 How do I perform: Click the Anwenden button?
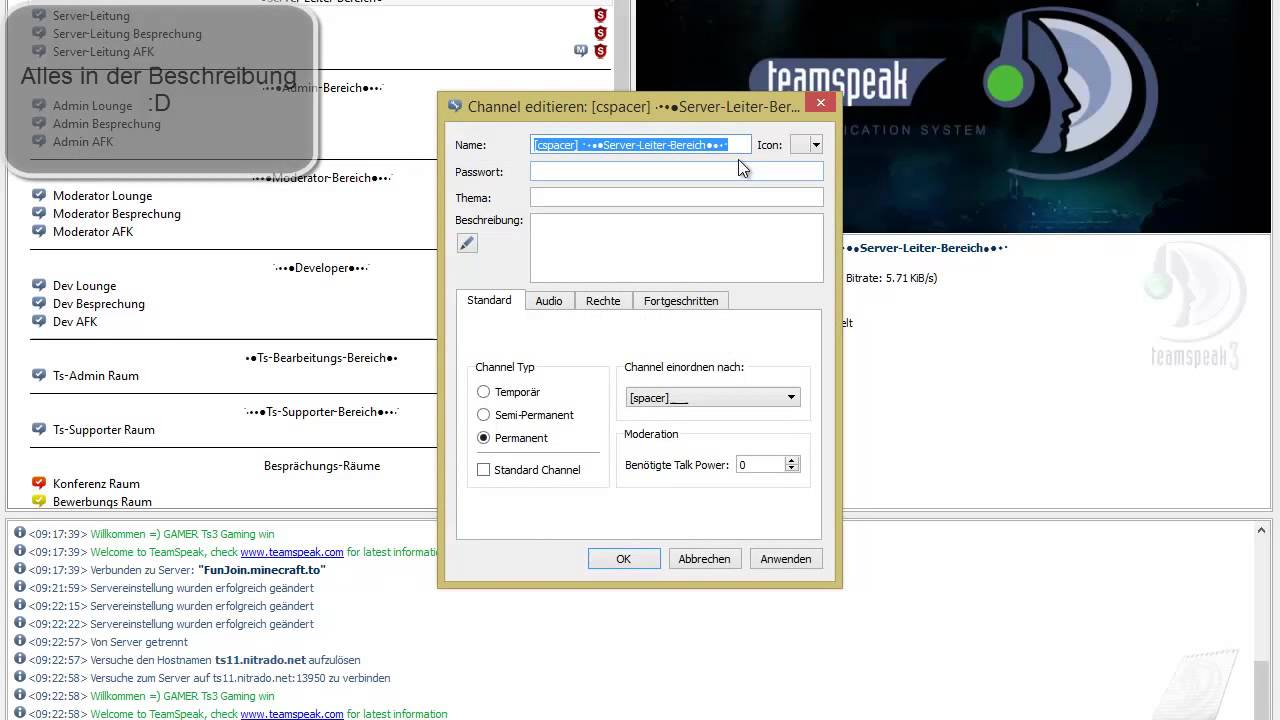click(786, 559)
